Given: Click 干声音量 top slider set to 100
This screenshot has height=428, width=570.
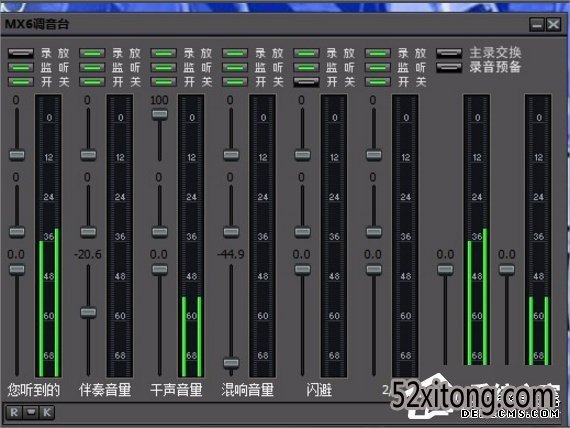Looking at the screenshot, I should pyautogui.click(x=160, y=115).
